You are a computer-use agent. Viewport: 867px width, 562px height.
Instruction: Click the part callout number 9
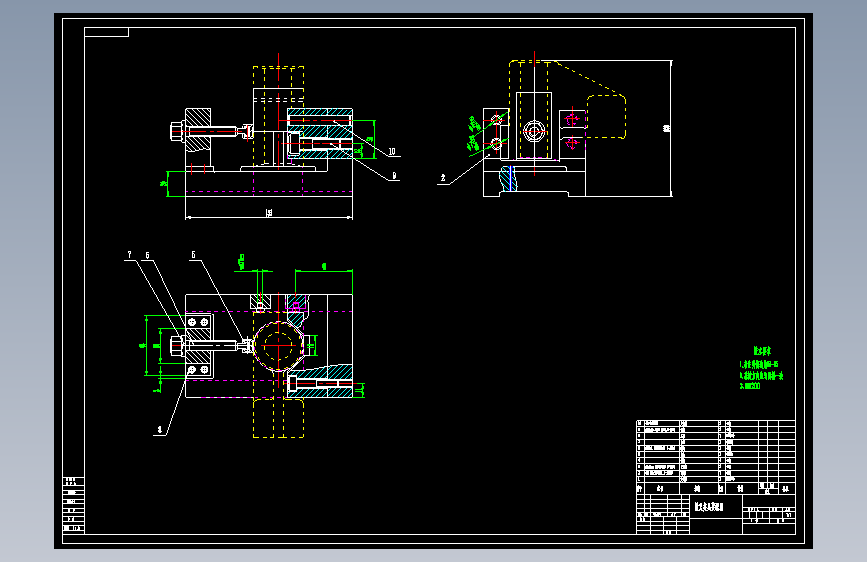[x=394, y=175]
